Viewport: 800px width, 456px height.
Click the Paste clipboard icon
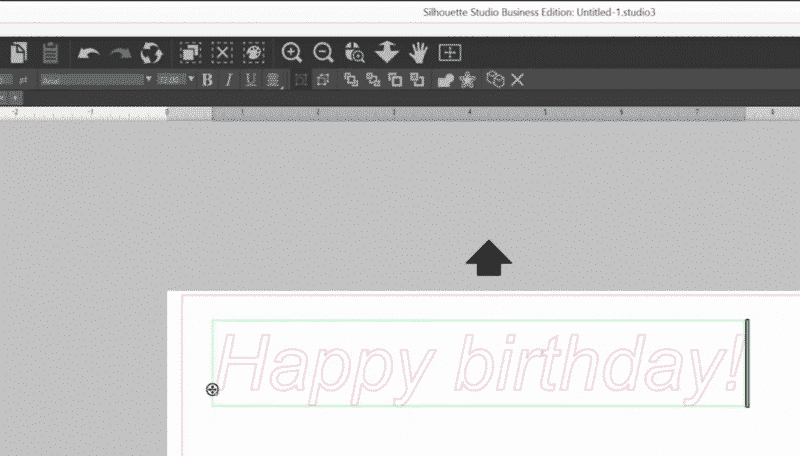click(x=50, y=53)
